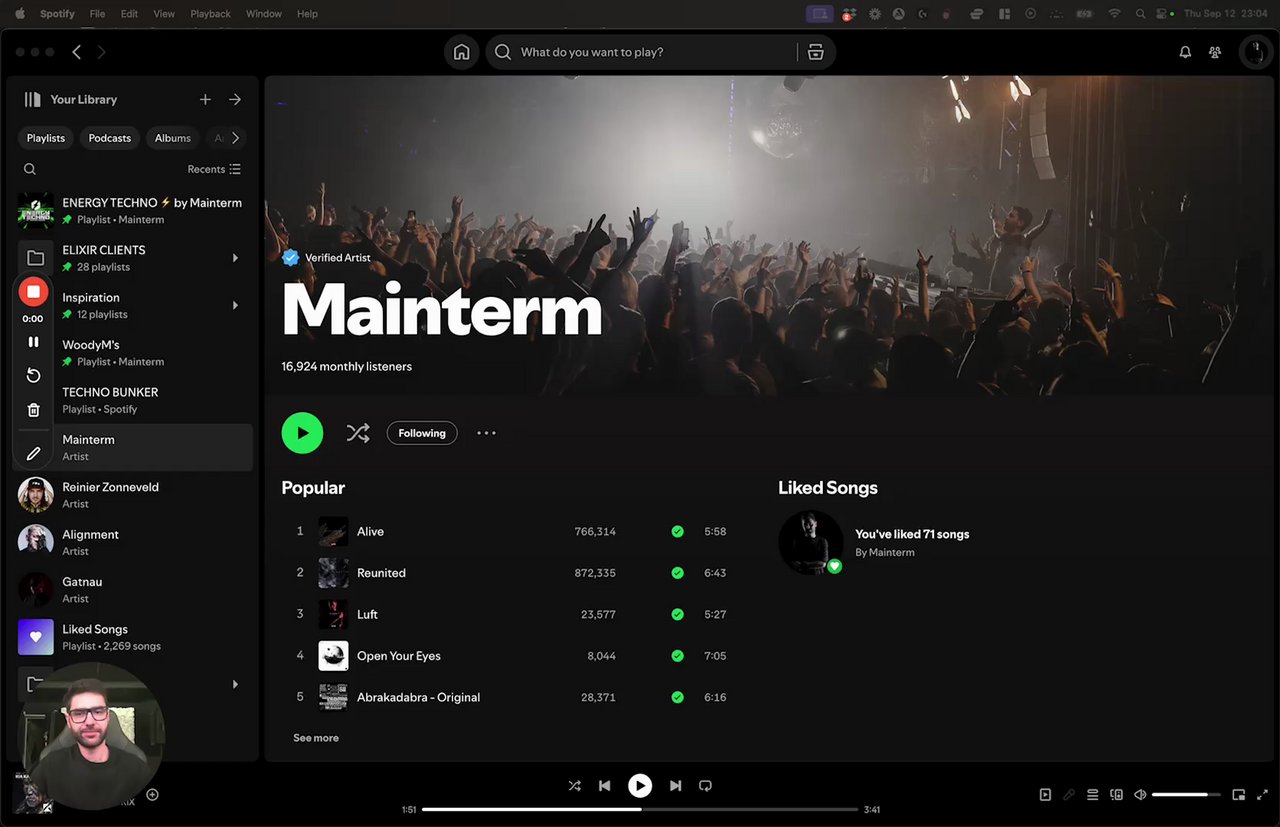The image size is (1280, 827).
Task: Expand the Inspiration folder
Action: click(x=235, y=305)
